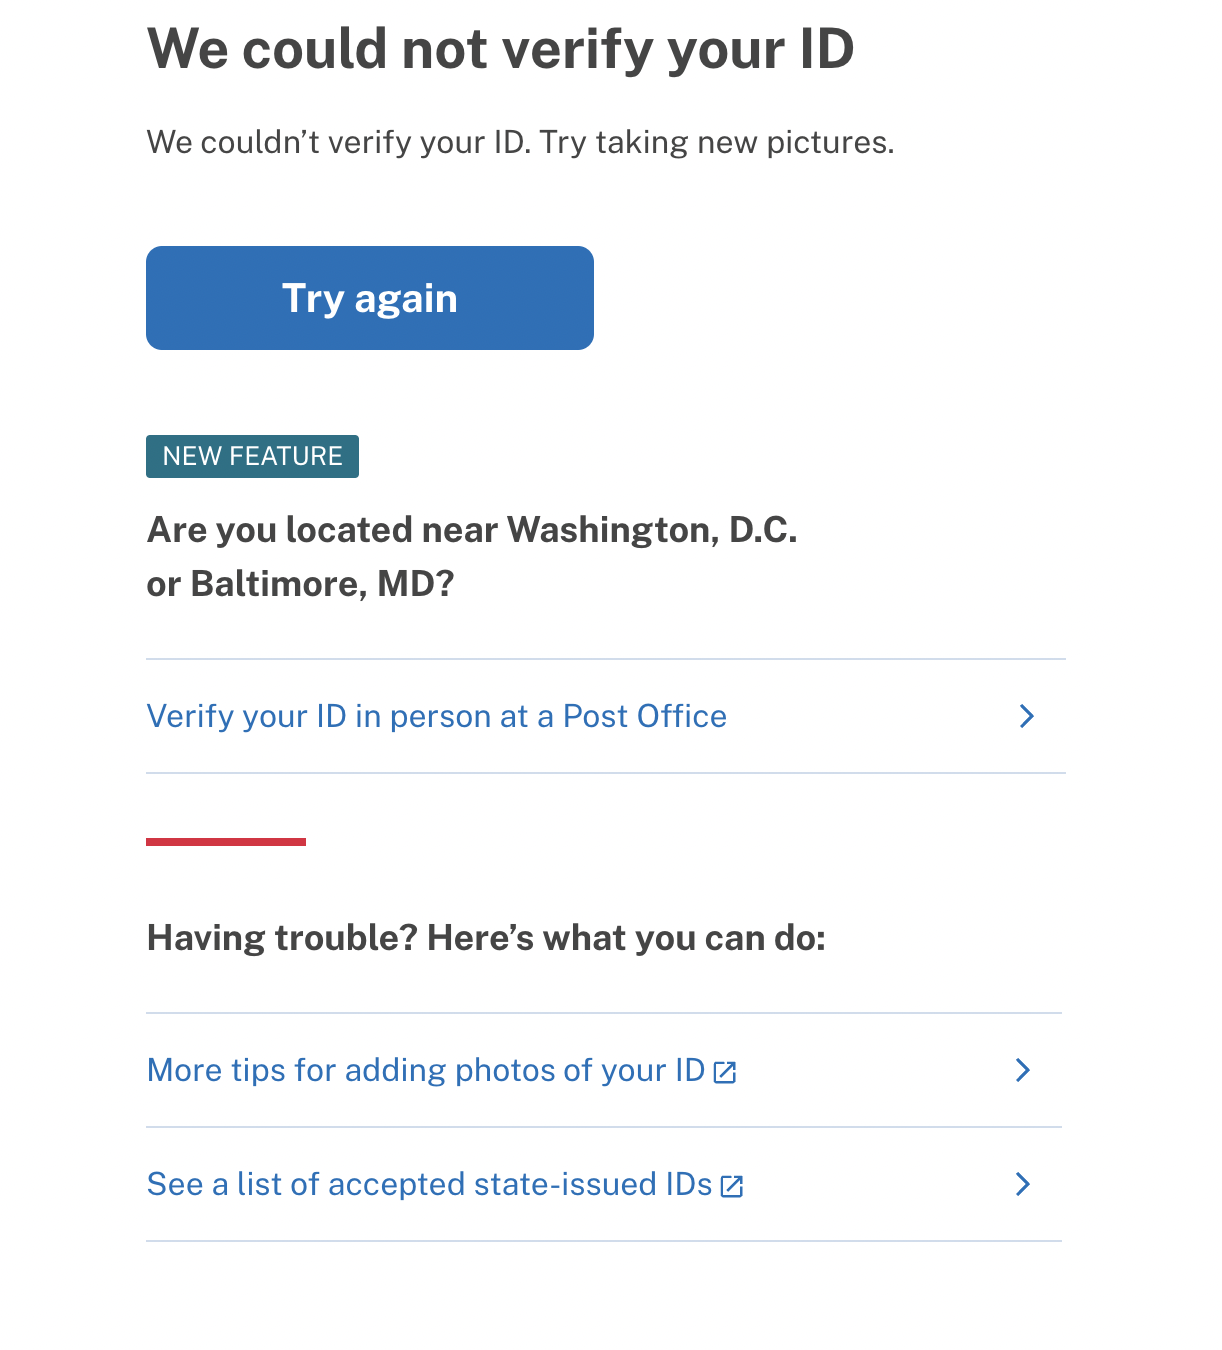Click chevron arrow beside Post Office link
This screenshot has height=1350, width=1222.
(1026, 716)
